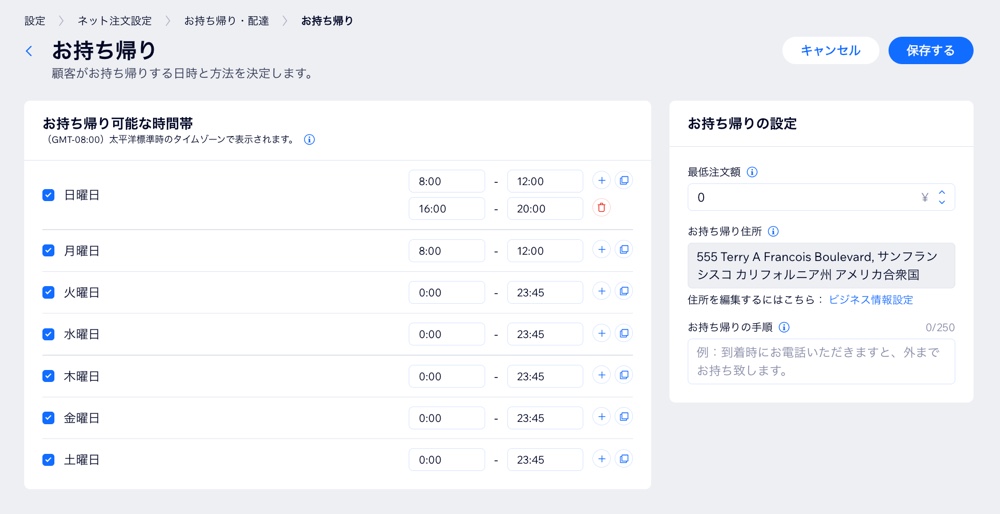Open 木曜日 end time 23:45 dropdown
This screenshot has width=1000, height=514.
(544, 377)
